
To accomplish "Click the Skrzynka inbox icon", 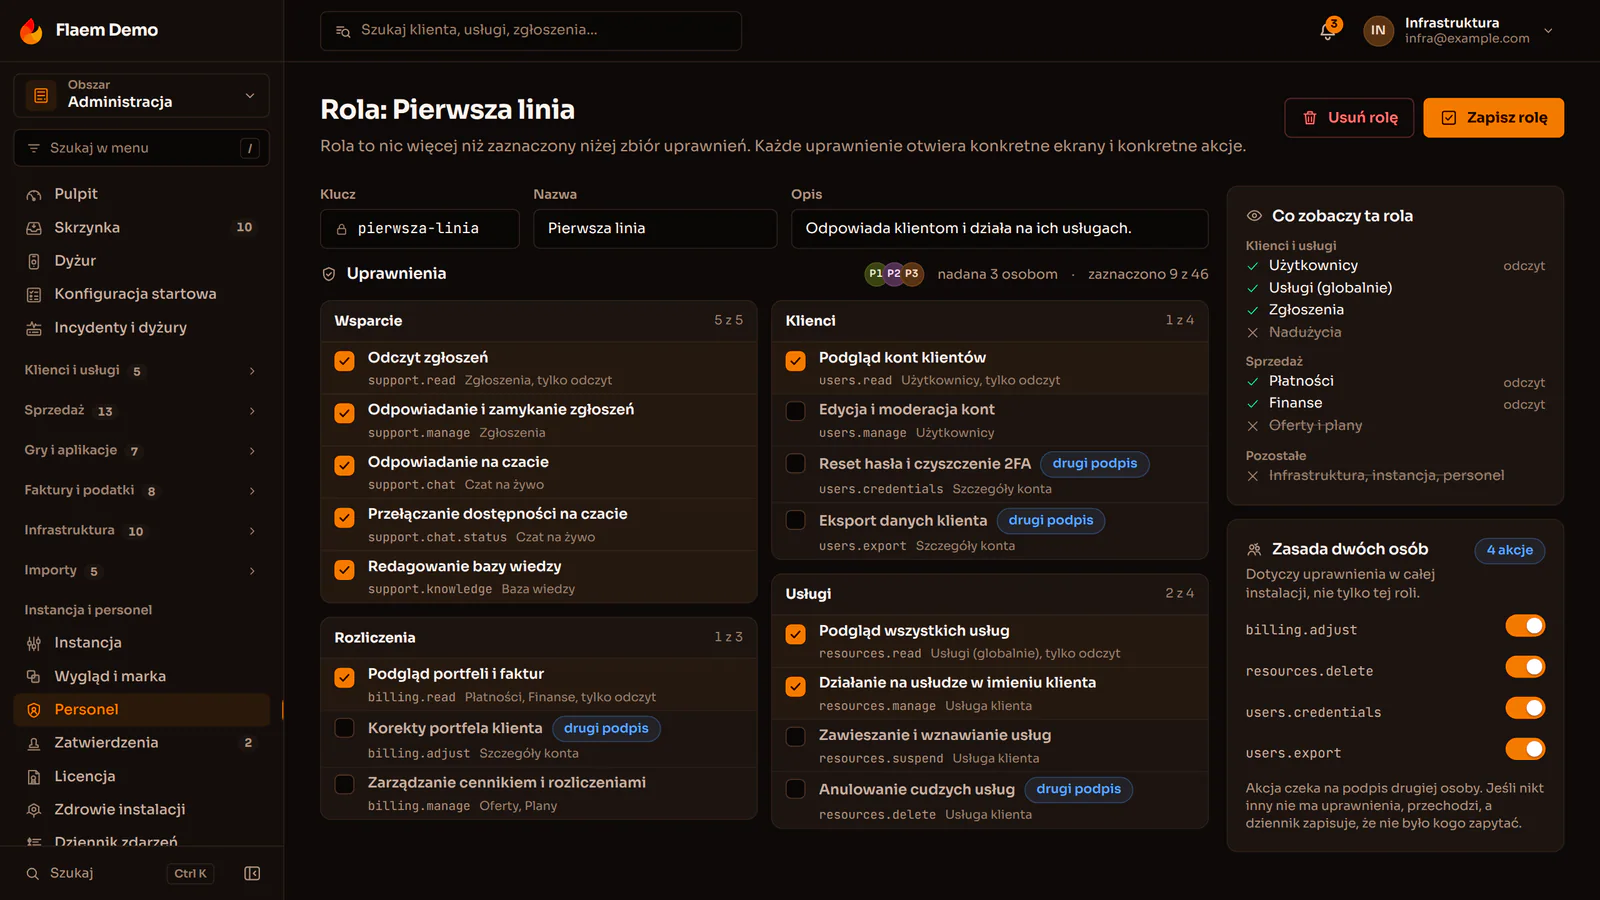I will point(34,228).
